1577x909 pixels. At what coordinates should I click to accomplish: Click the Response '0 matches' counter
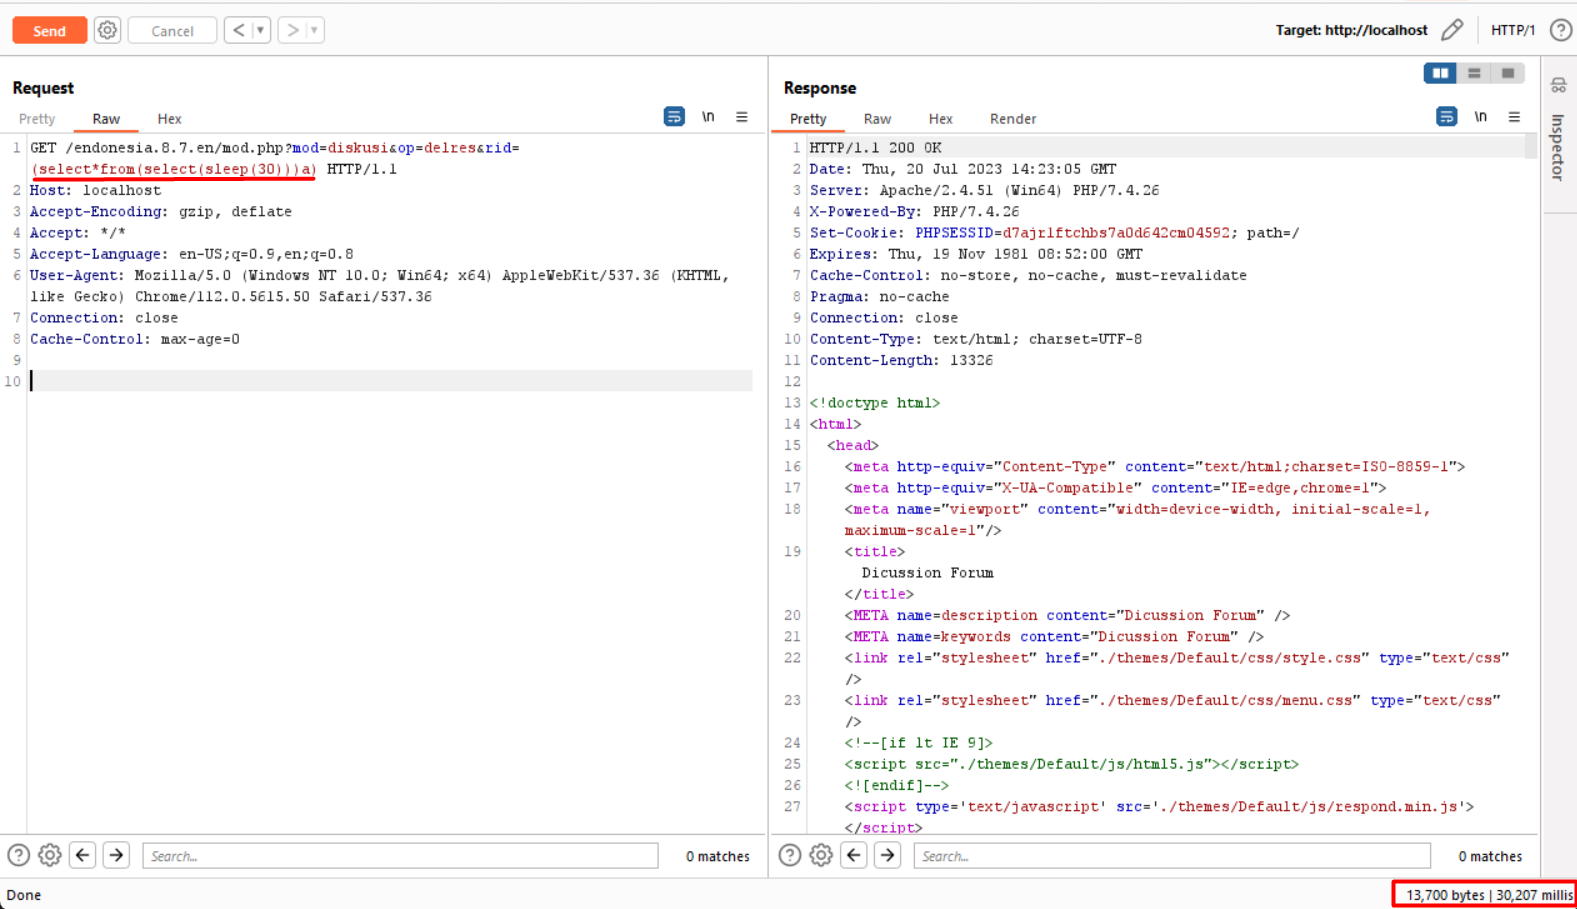pos(1490,856)
